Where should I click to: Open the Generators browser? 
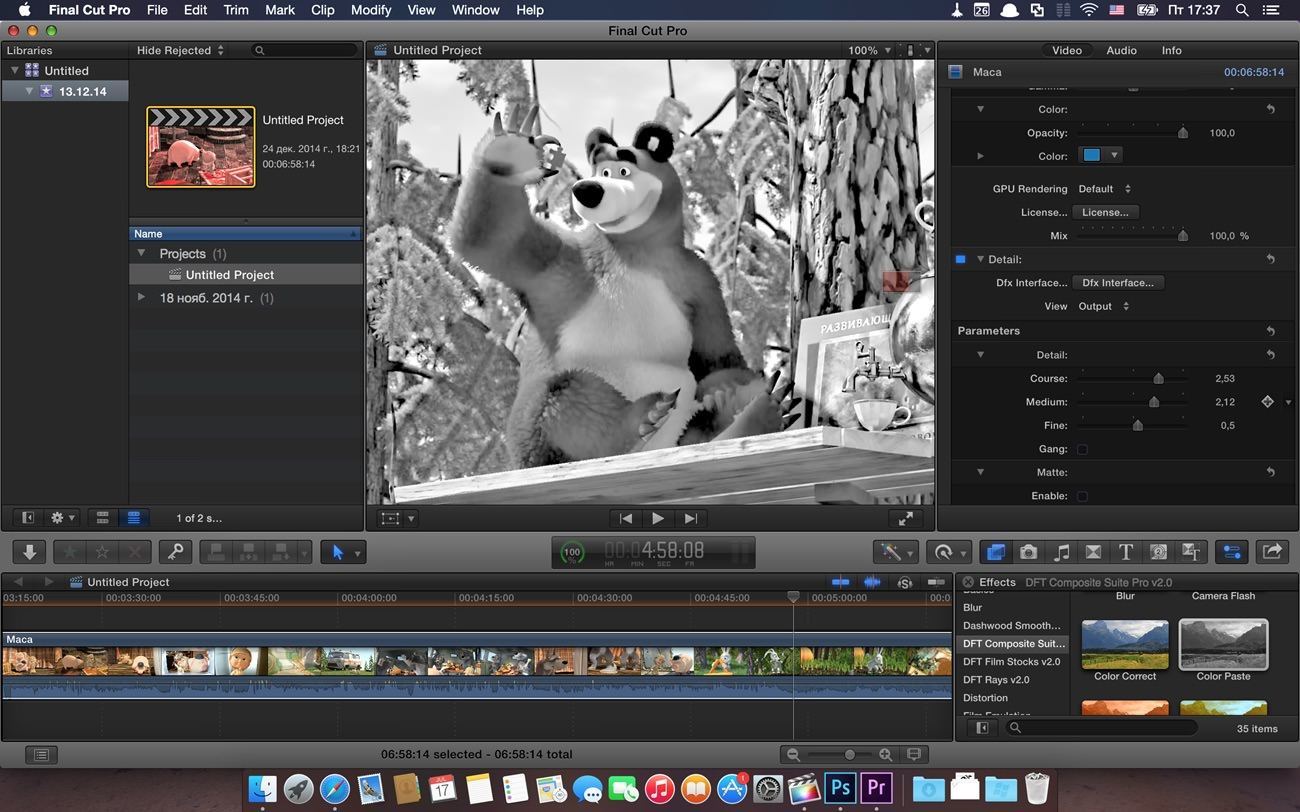pyautogui.click(x=1158, y=551)
